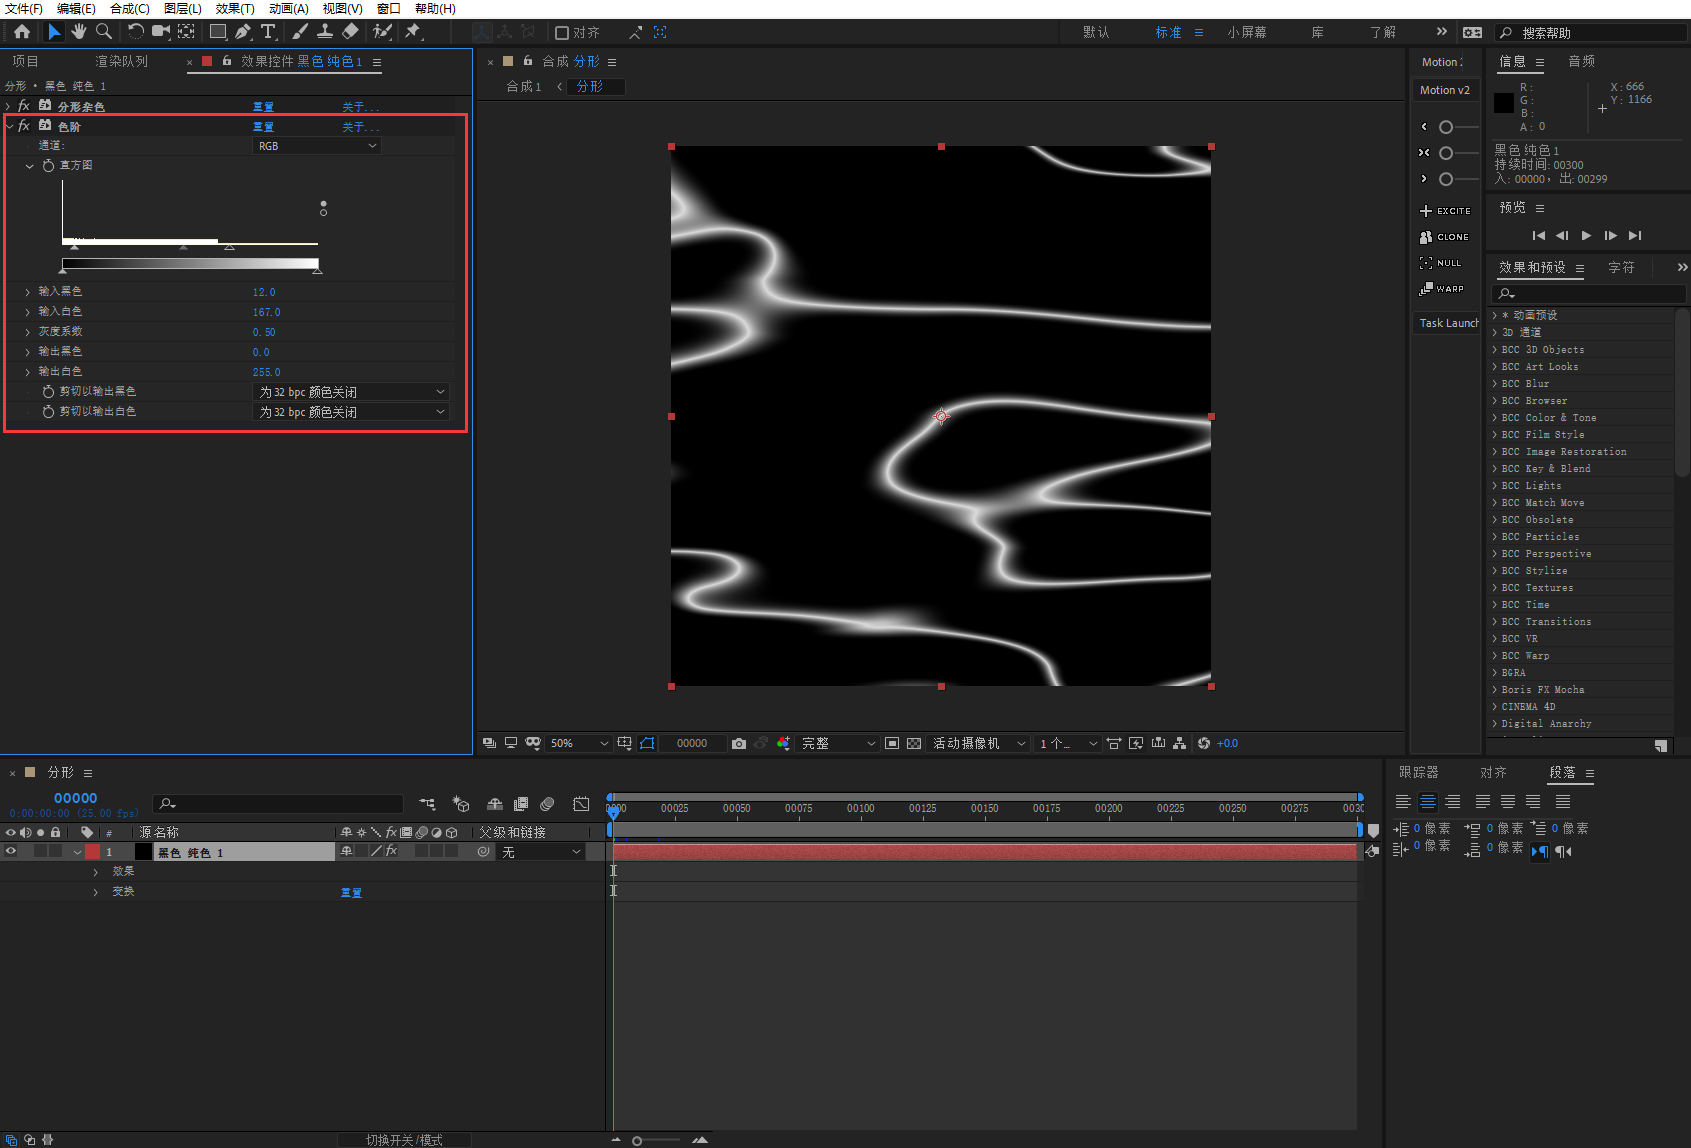This screenshot has width=1691, height=1148.
Task: Expand the 变换 group in timeline
Action: tap(96, 892)
